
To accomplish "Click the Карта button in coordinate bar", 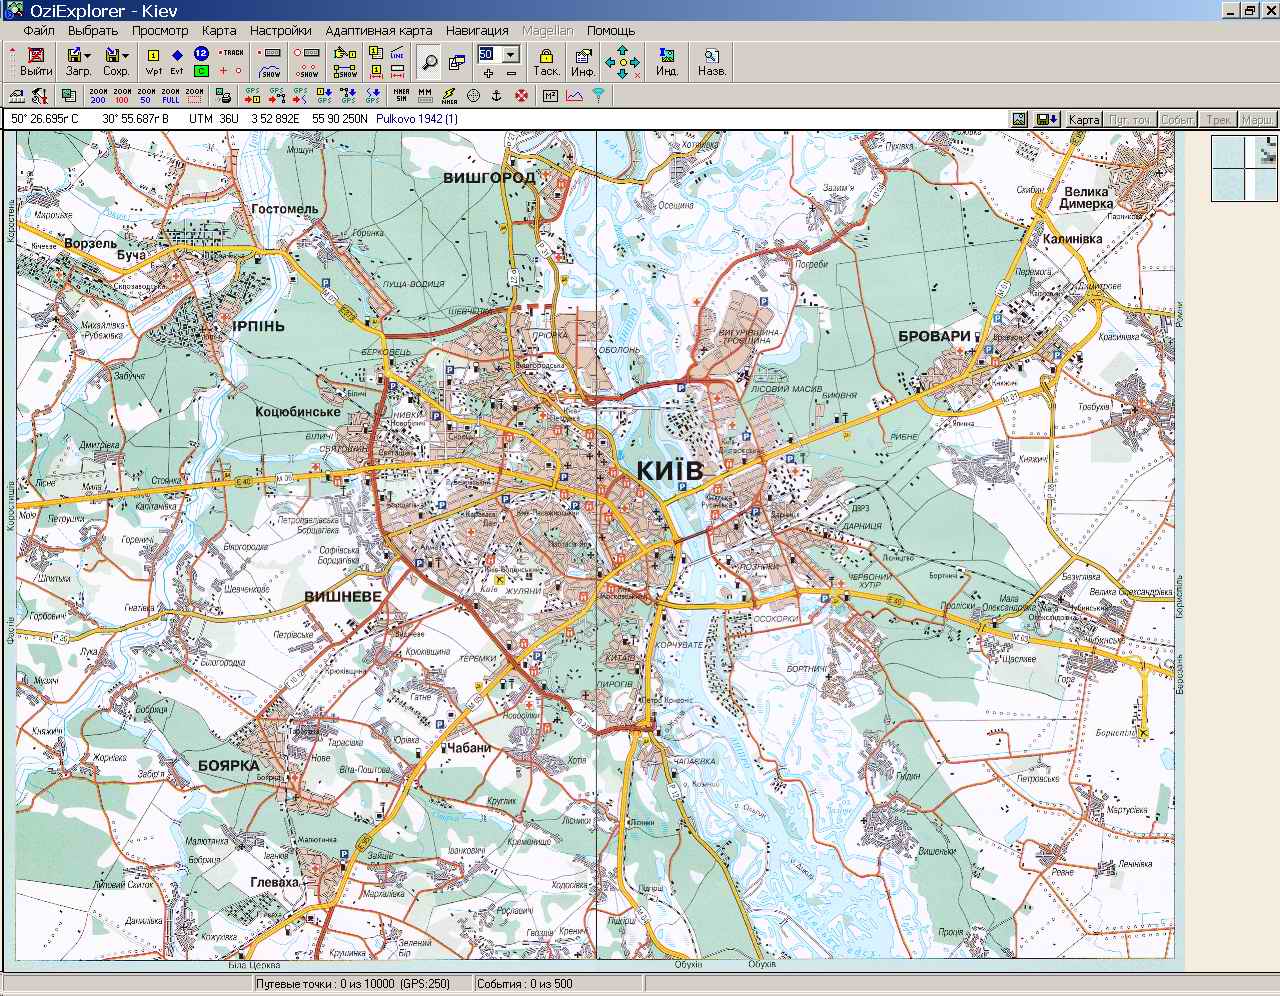I will 1084,119.
